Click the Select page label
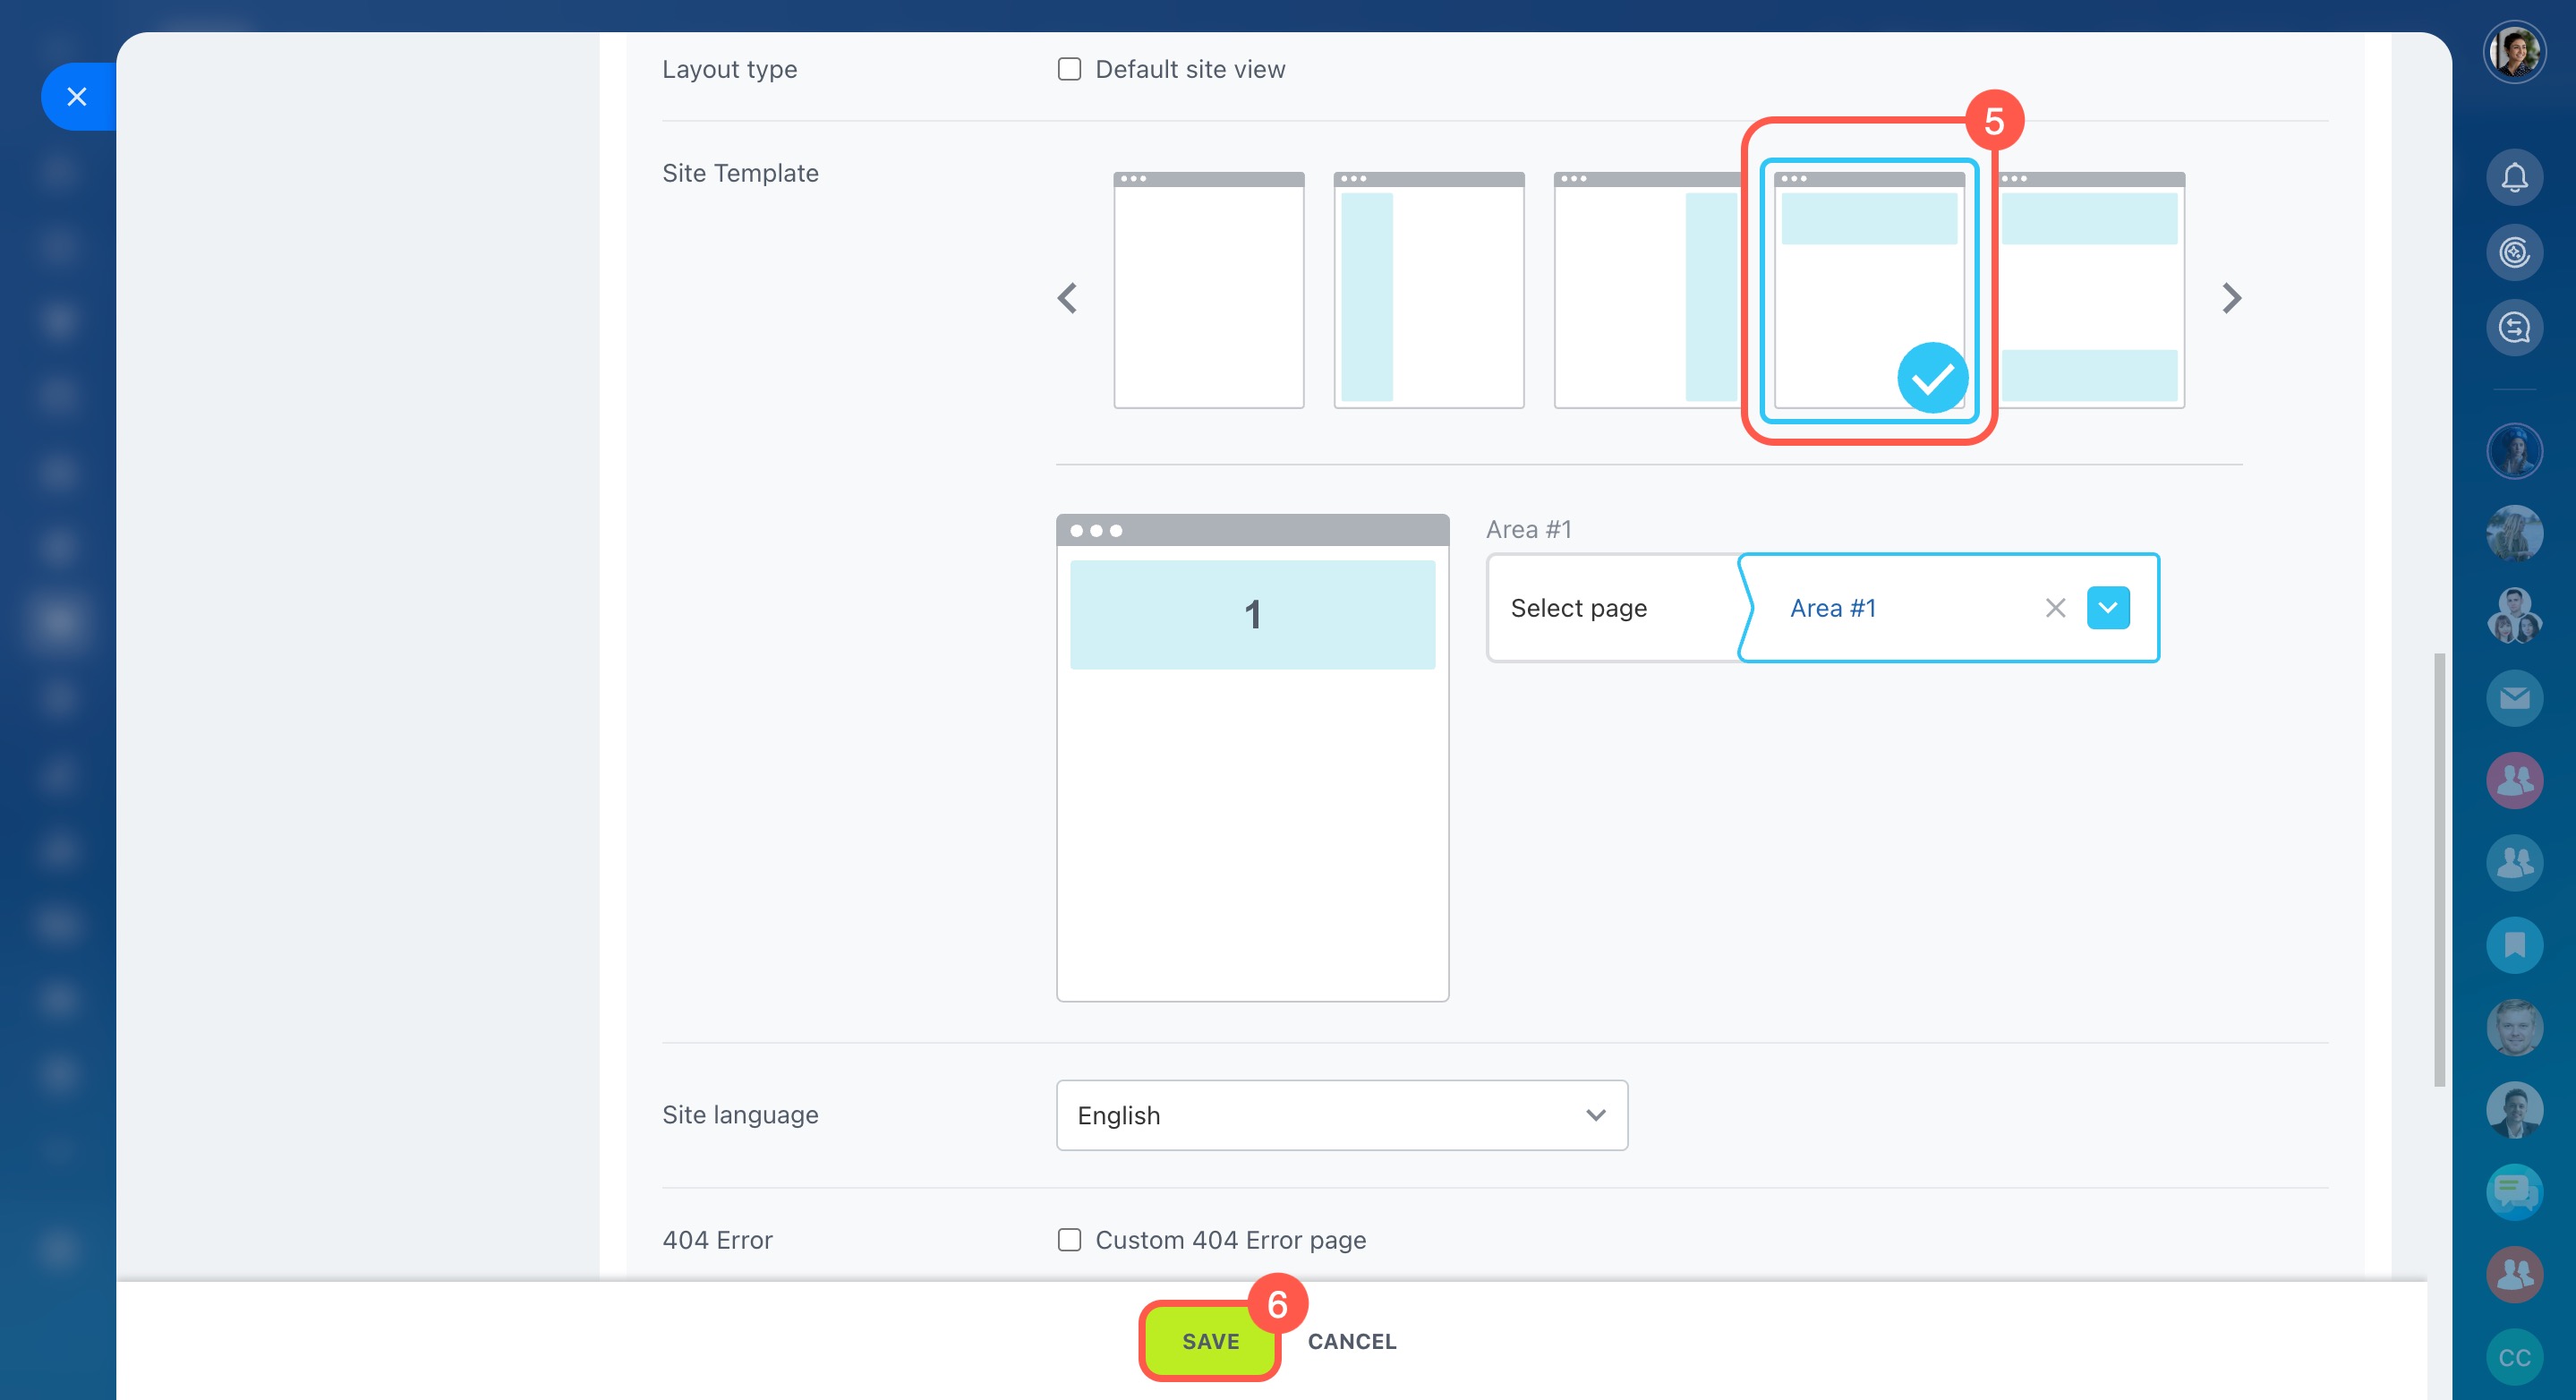The width and height of the screenshot is (2576, 1400). coord(1578,608)
